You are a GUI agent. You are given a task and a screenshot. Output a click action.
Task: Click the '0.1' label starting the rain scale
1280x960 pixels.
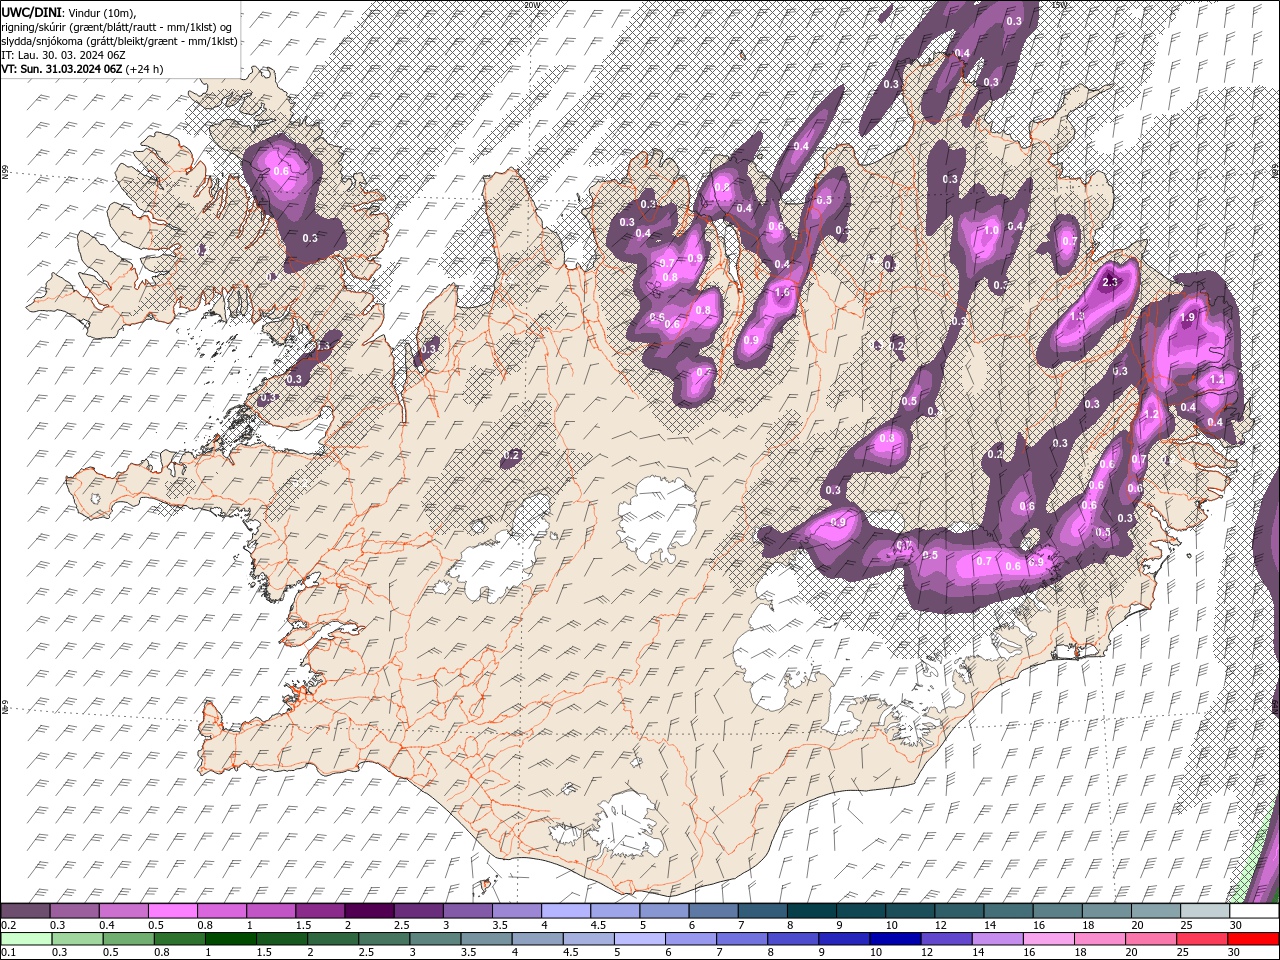8,953
